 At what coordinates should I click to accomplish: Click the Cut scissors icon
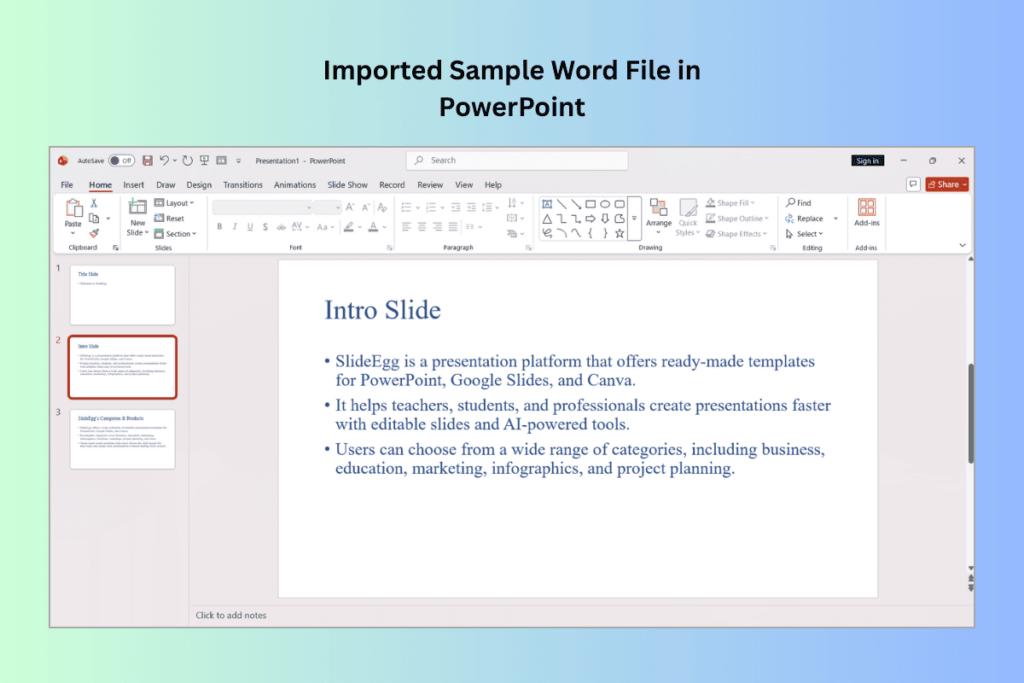pyautogui.click(x=94, y=203)
